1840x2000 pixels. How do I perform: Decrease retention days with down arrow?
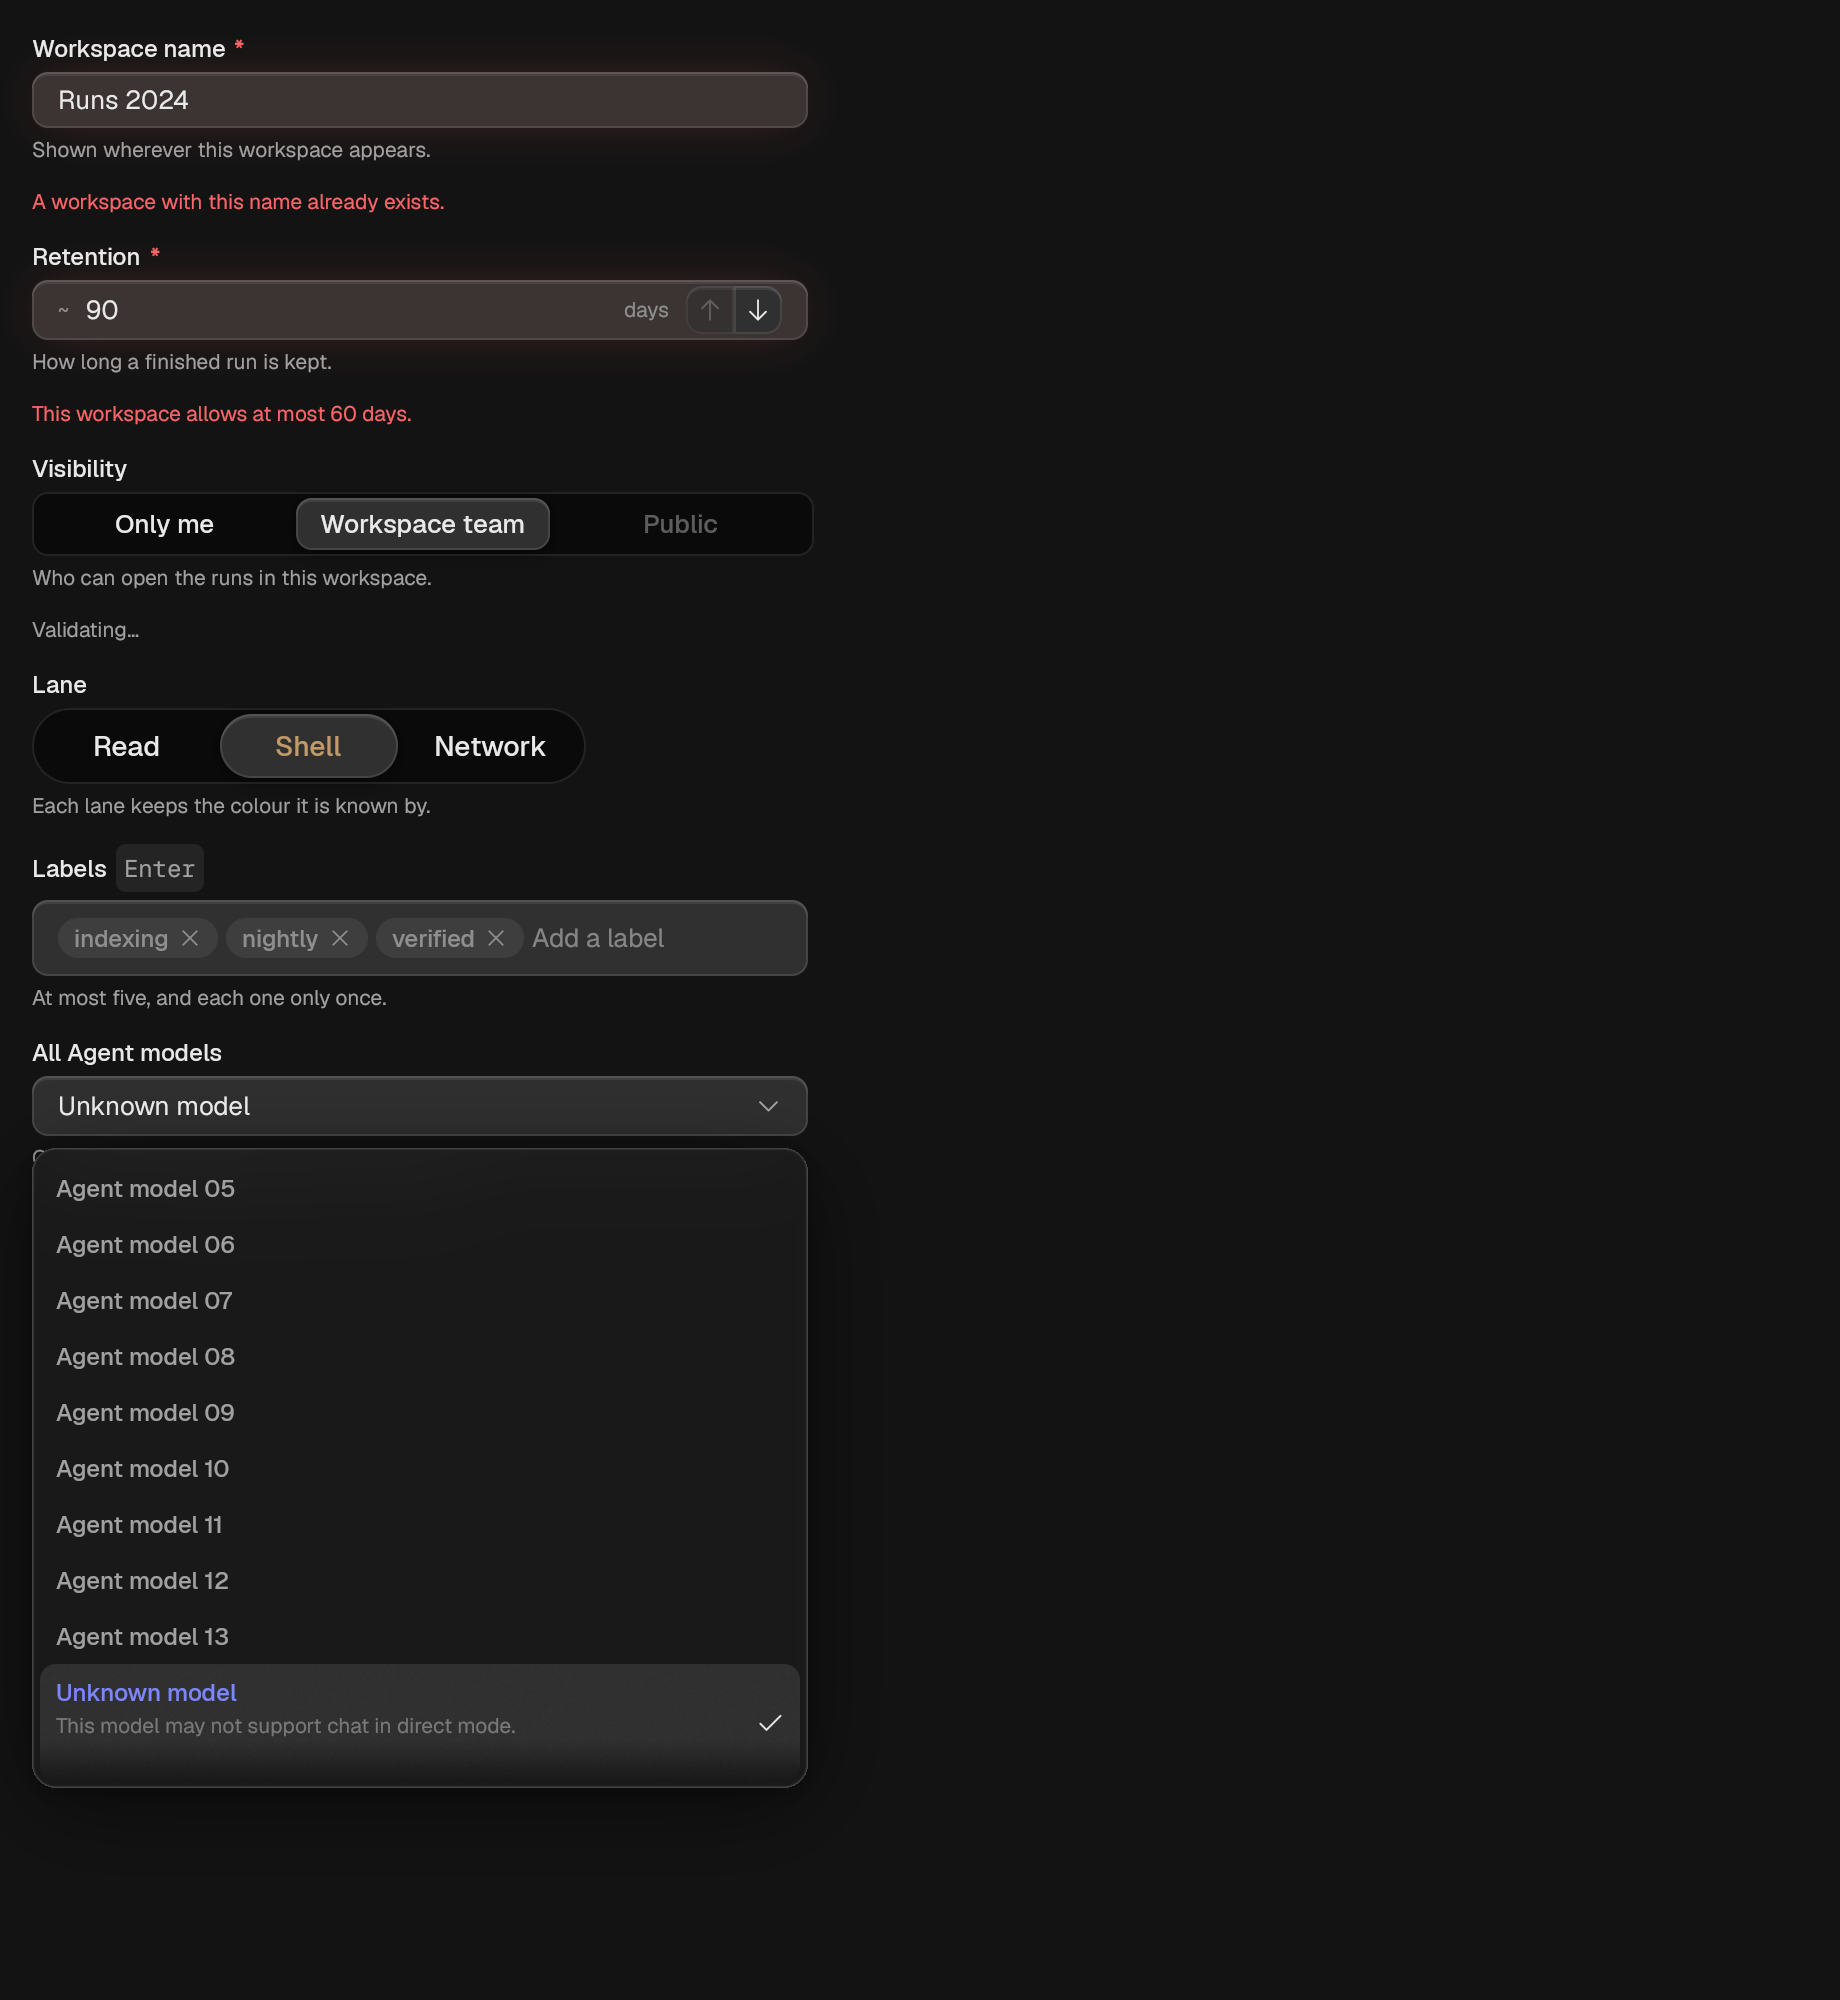pos(758,310)
